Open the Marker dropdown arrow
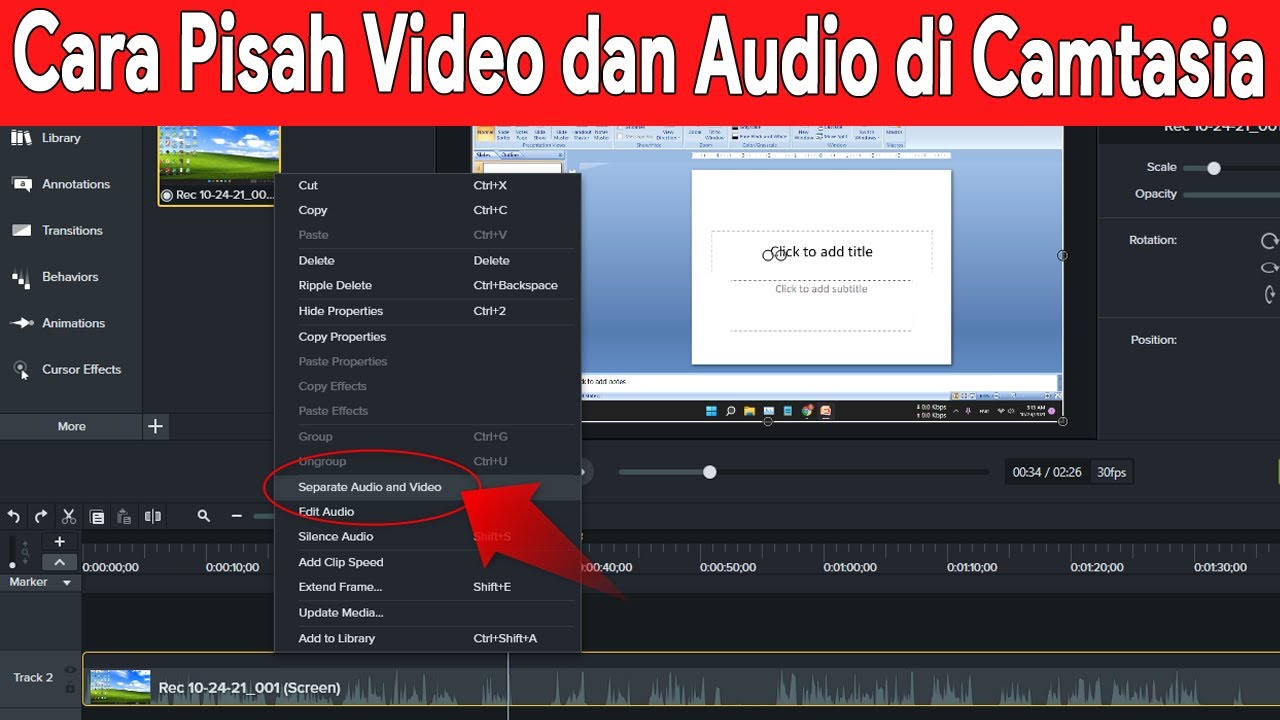Viewport: 1280px width, 720px height. [67, 582]
